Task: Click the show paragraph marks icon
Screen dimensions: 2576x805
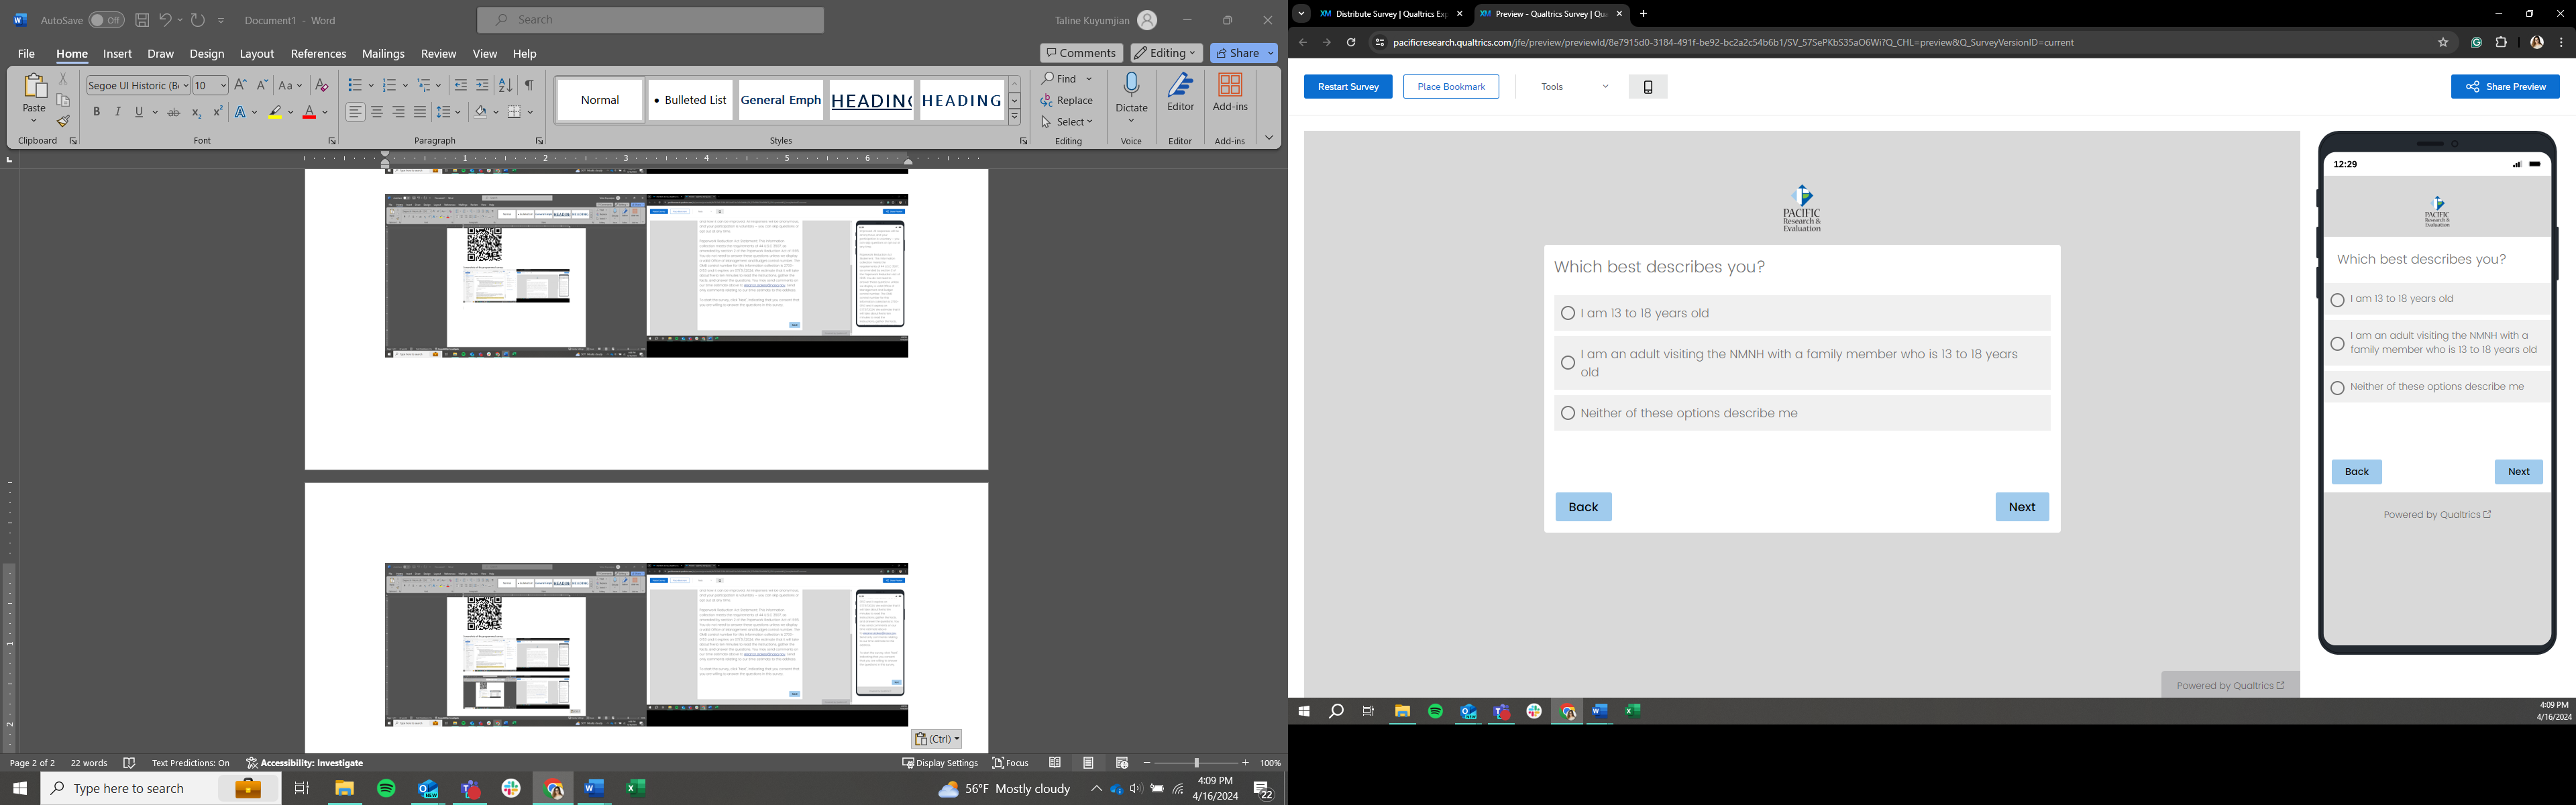Action: (529, 85)
